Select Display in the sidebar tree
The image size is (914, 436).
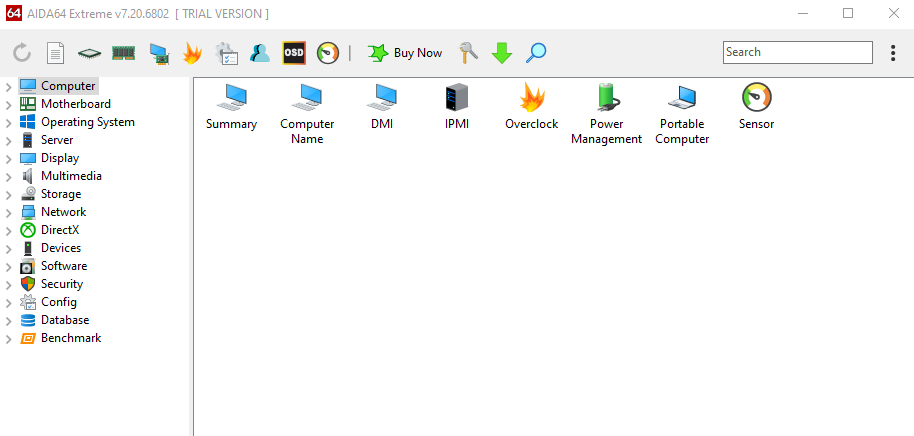(49, 158)
